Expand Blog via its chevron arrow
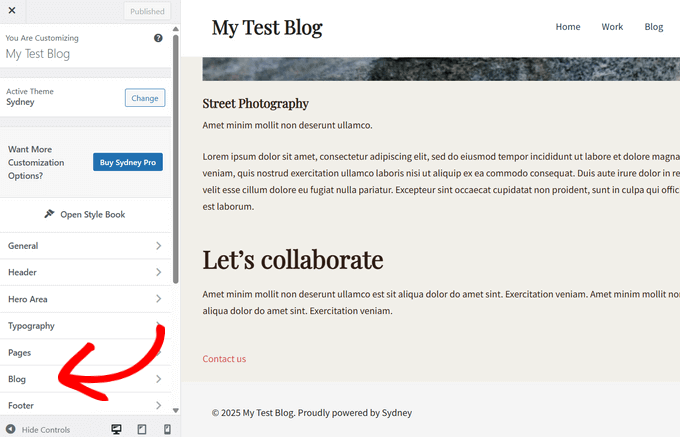Image resolution: width=680 pixels, height=437 pixels. [159, 379]
